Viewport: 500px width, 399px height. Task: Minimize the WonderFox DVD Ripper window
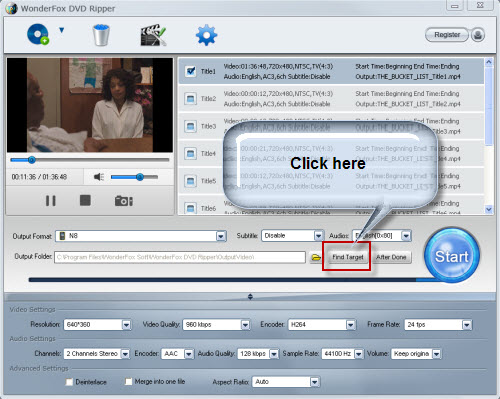[x=455, y=5]
